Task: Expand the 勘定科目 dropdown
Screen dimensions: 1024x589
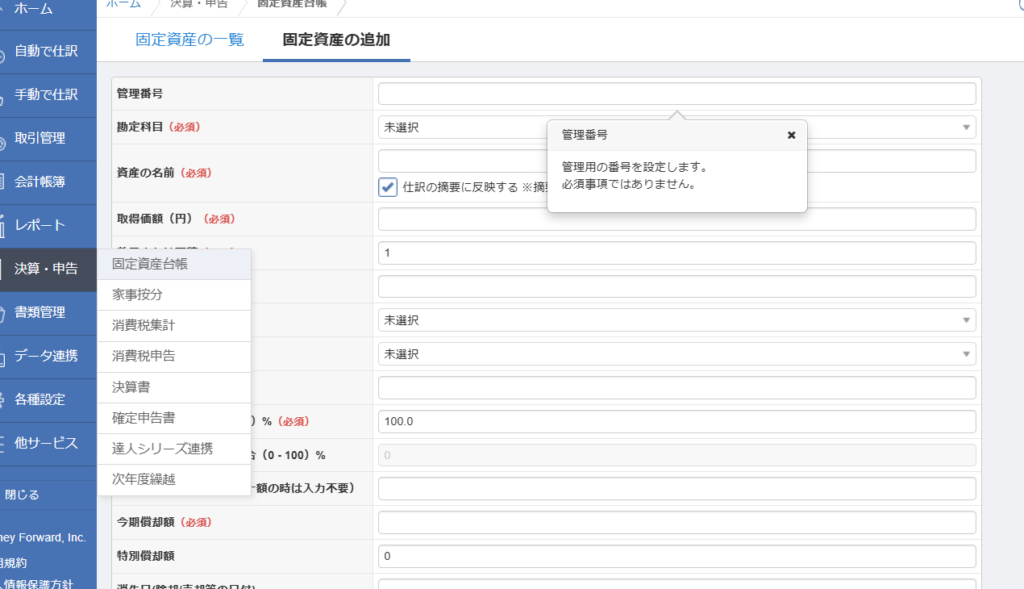Action: click(x=460, y=128)
